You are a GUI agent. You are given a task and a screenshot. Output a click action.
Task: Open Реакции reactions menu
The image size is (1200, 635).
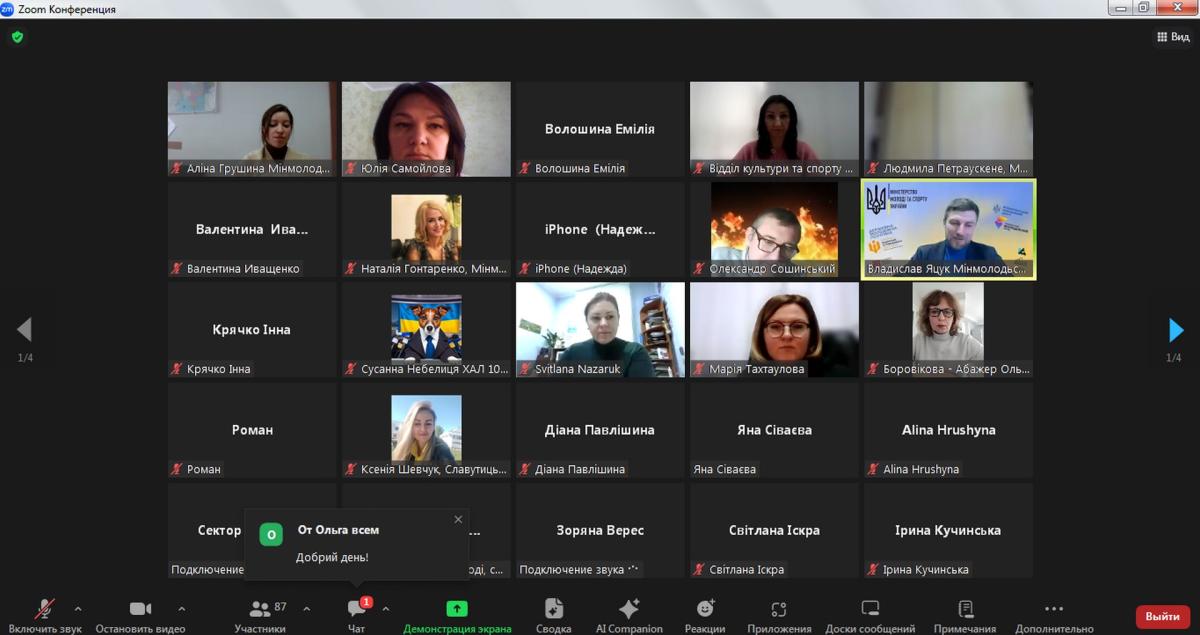click(x=705, y=615)
